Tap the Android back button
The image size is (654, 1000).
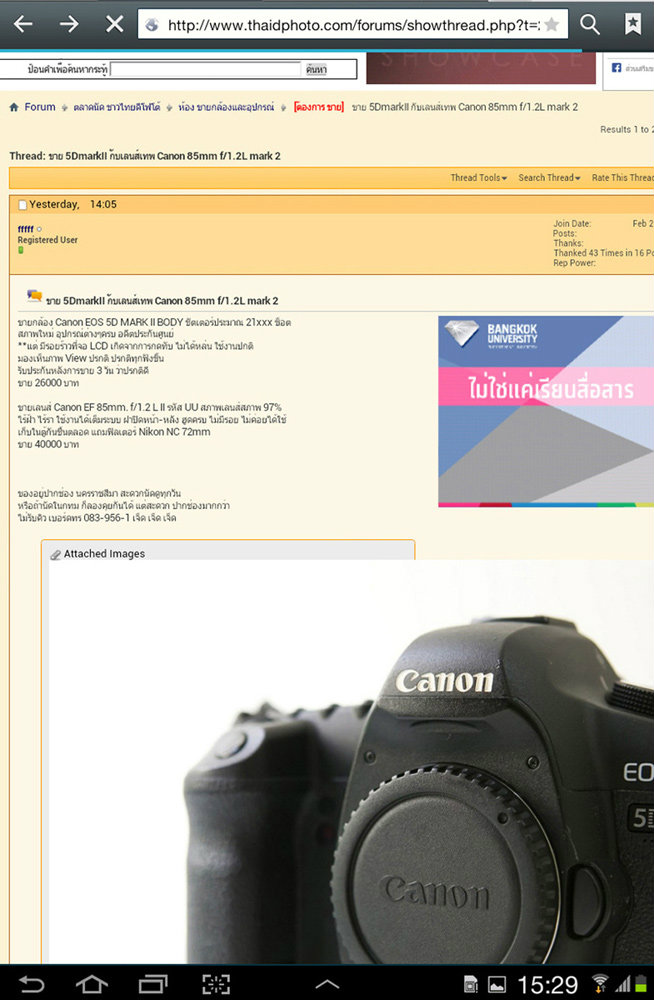pyautogui.click(x=31, y=984)
